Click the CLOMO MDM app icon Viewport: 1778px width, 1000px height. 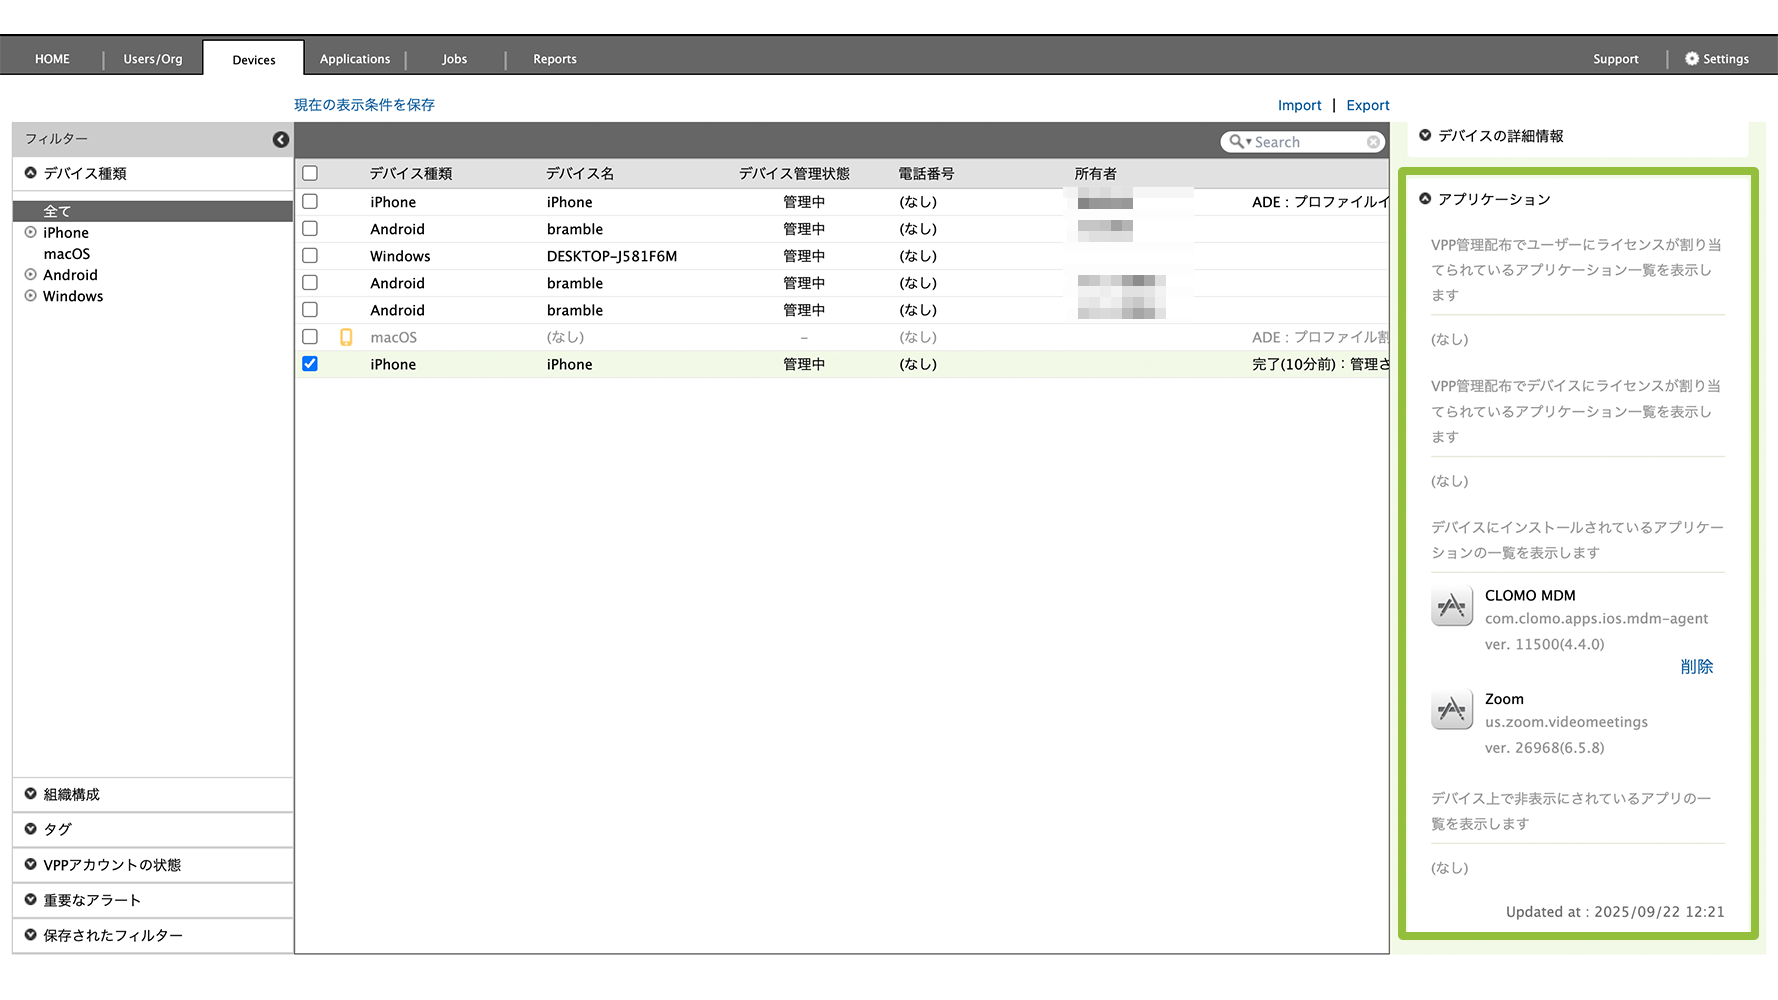pos(1451,606)
